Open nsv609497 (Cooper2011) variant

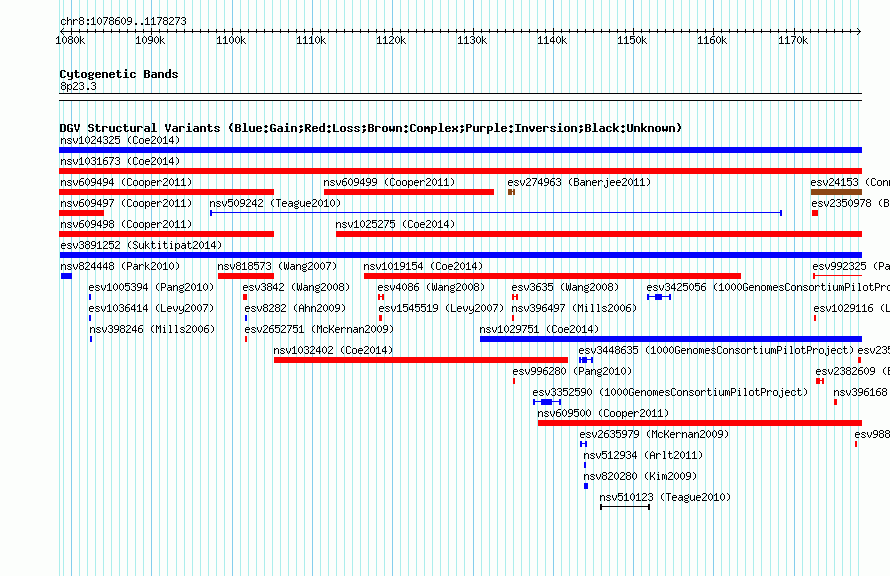coord(126,203)
